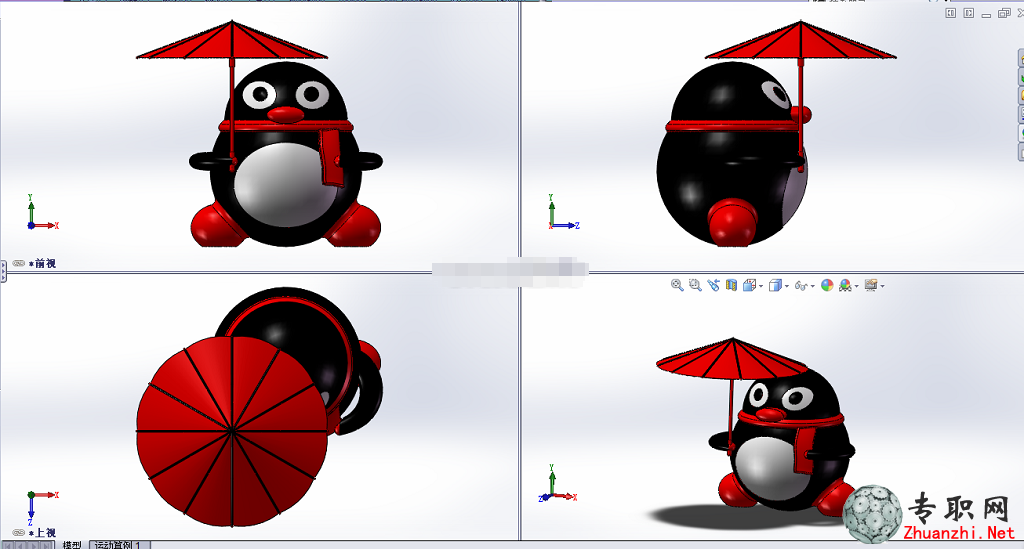Click the tile left window button
Viewport: 1024px width, 549px height.
(x=950, y=13)
